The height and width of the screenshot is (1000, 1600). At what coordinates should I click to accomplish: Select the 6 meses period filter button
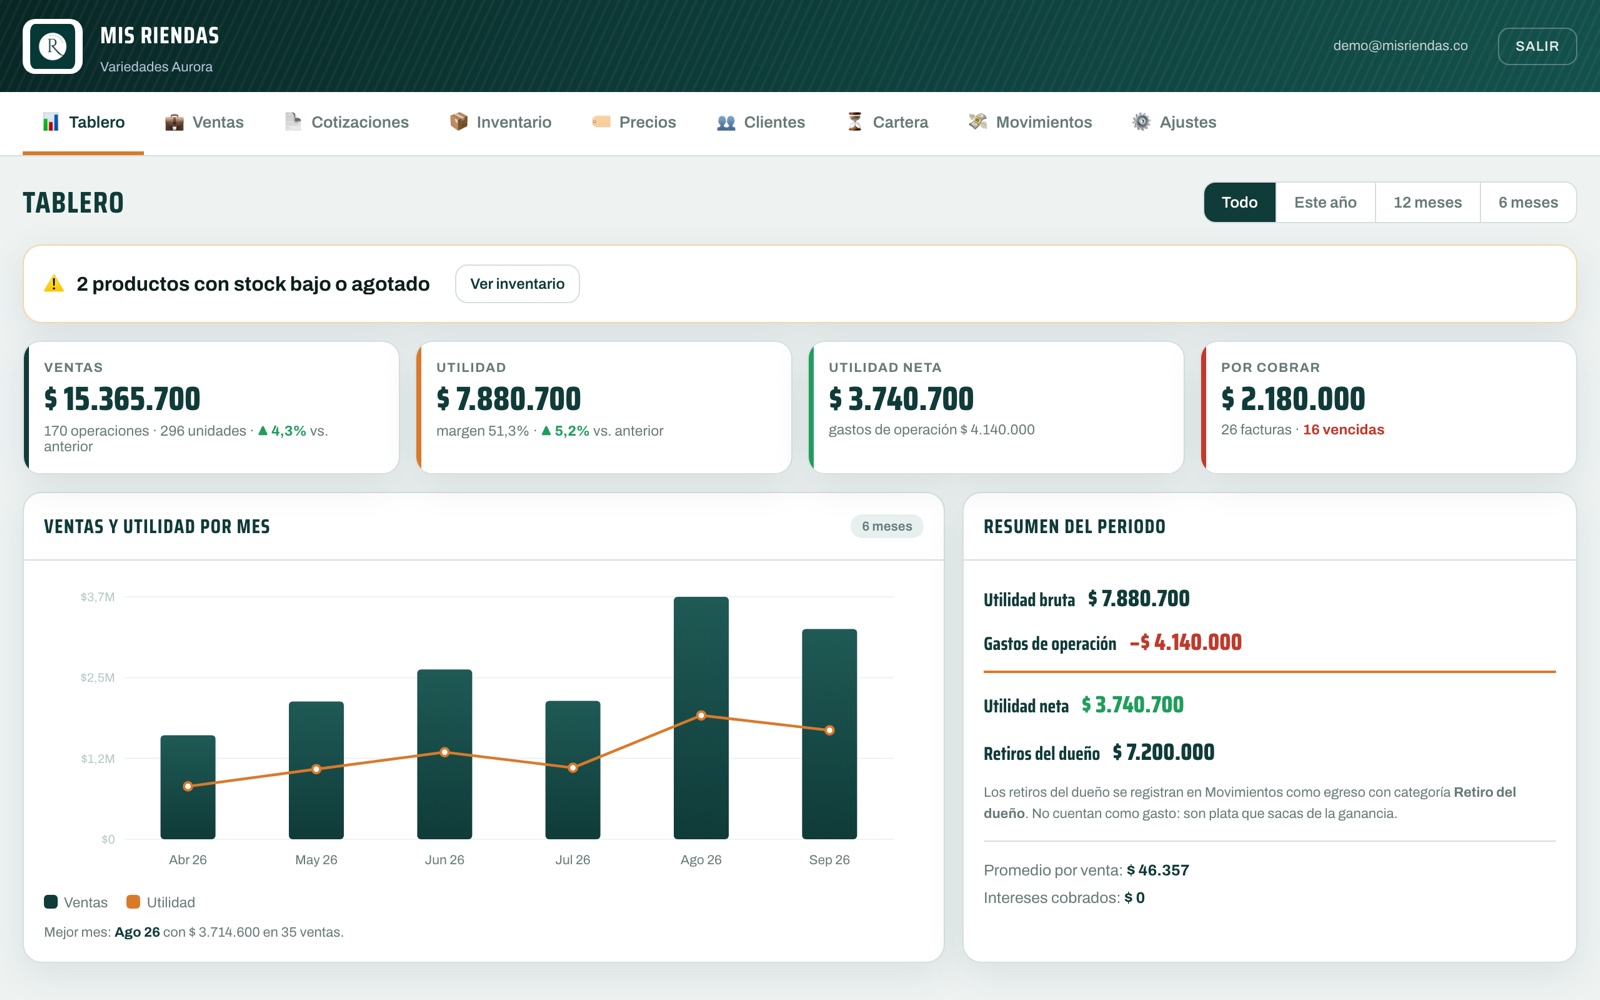point(1528,202)
